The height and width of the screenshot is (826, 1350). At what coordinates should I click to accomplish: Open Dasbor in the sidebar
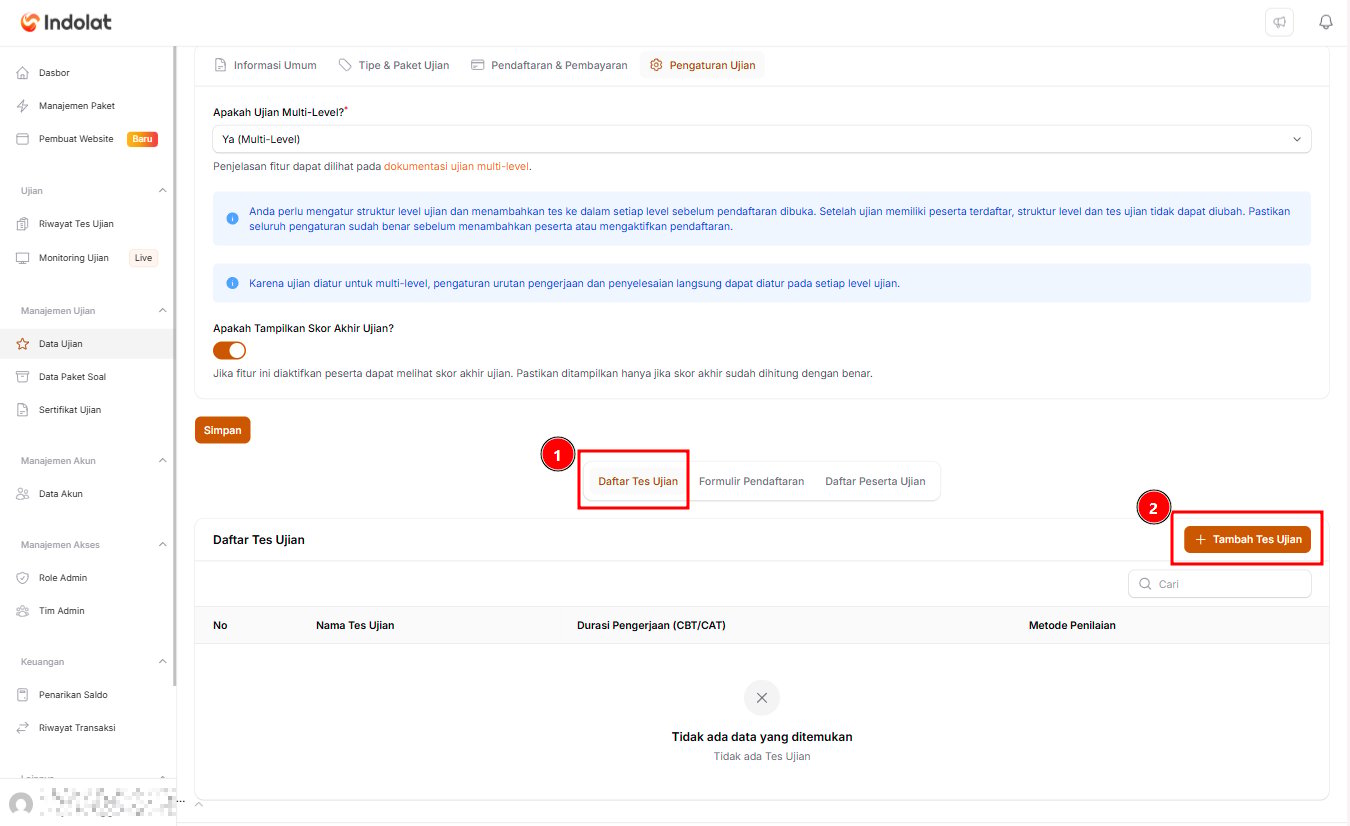(88, 73)
